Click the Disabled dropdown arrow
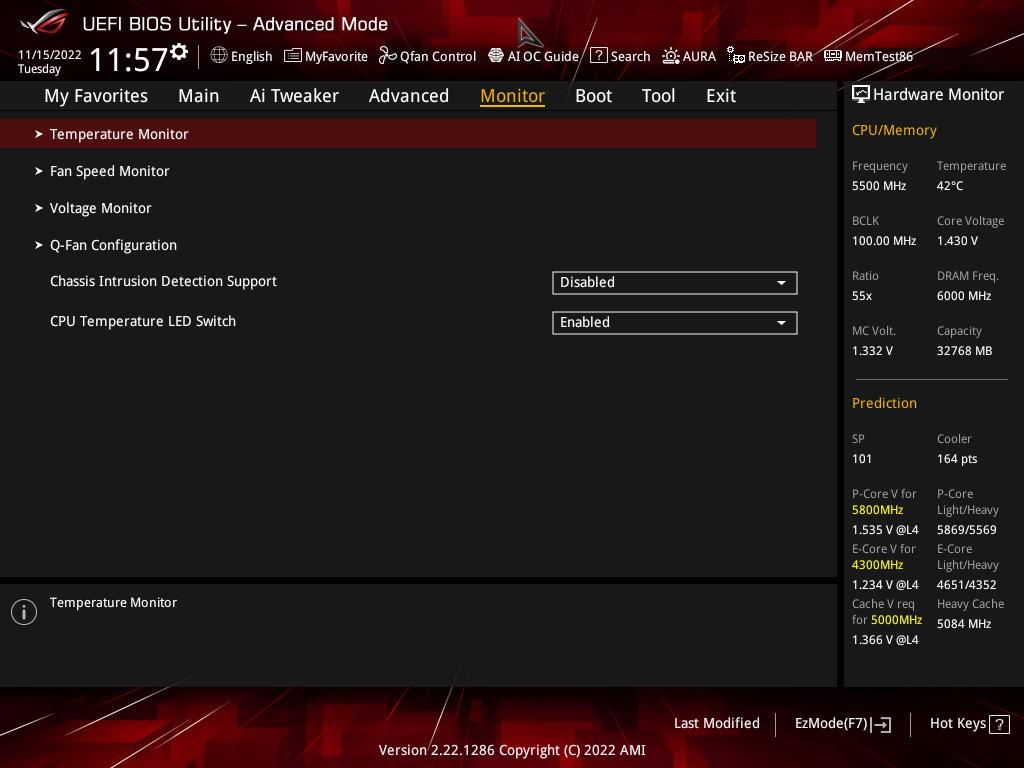Image resolution: width=1024 pixels, height=768 pixels. (781, 283)
